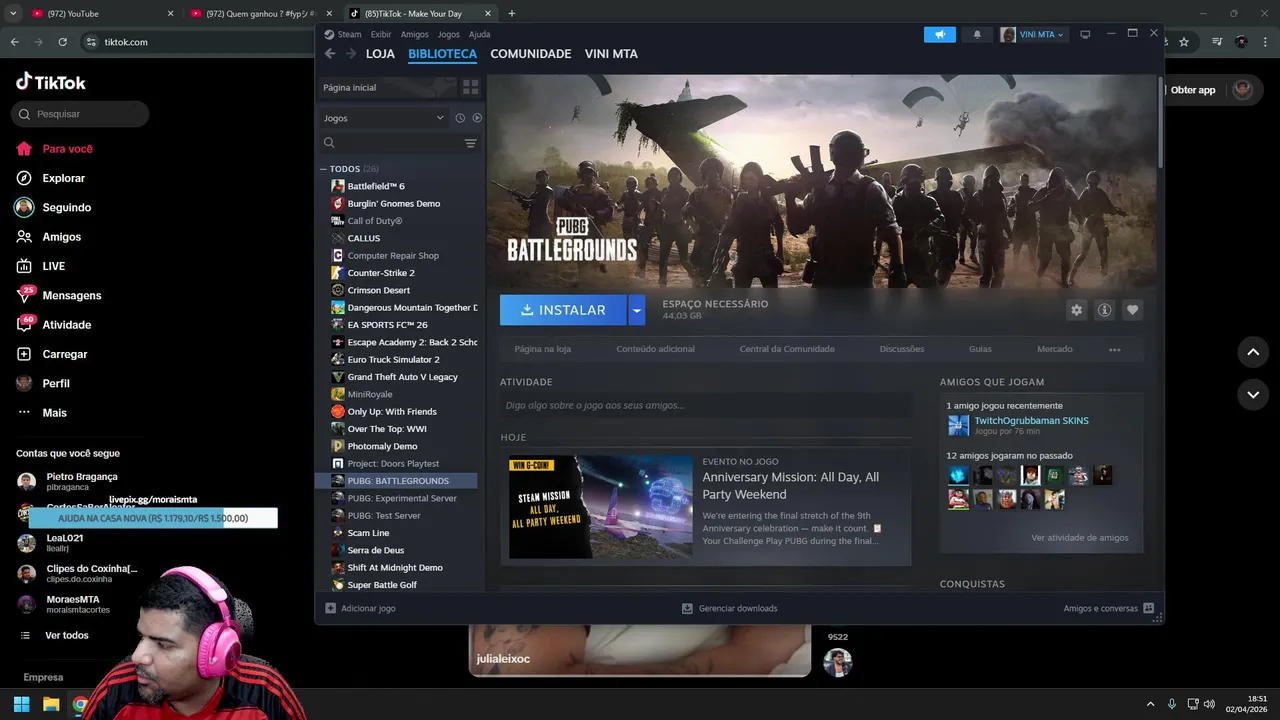The image size is (1280, 720).
Task: Click the activity post text field
Action: coord(705,405)
